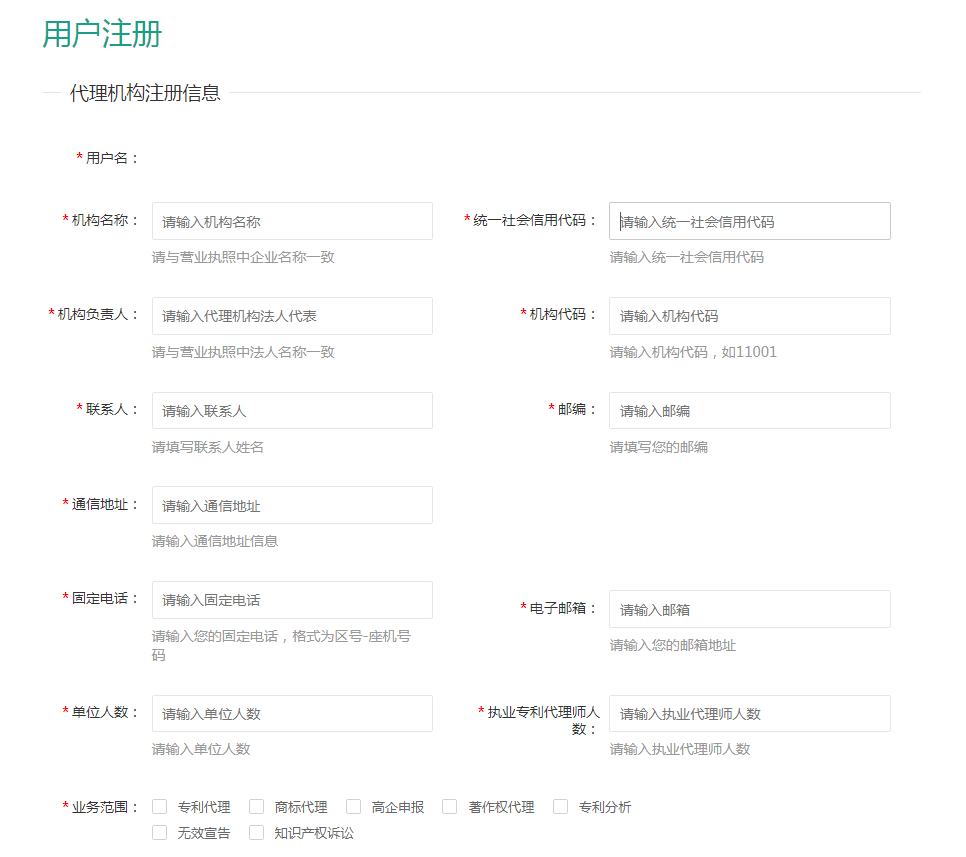Image resolution: width=966 pixels, height=857 pixels.
Task: Tick the 知识产权诉讼 checkbox
Action: [x=257, y=832]
